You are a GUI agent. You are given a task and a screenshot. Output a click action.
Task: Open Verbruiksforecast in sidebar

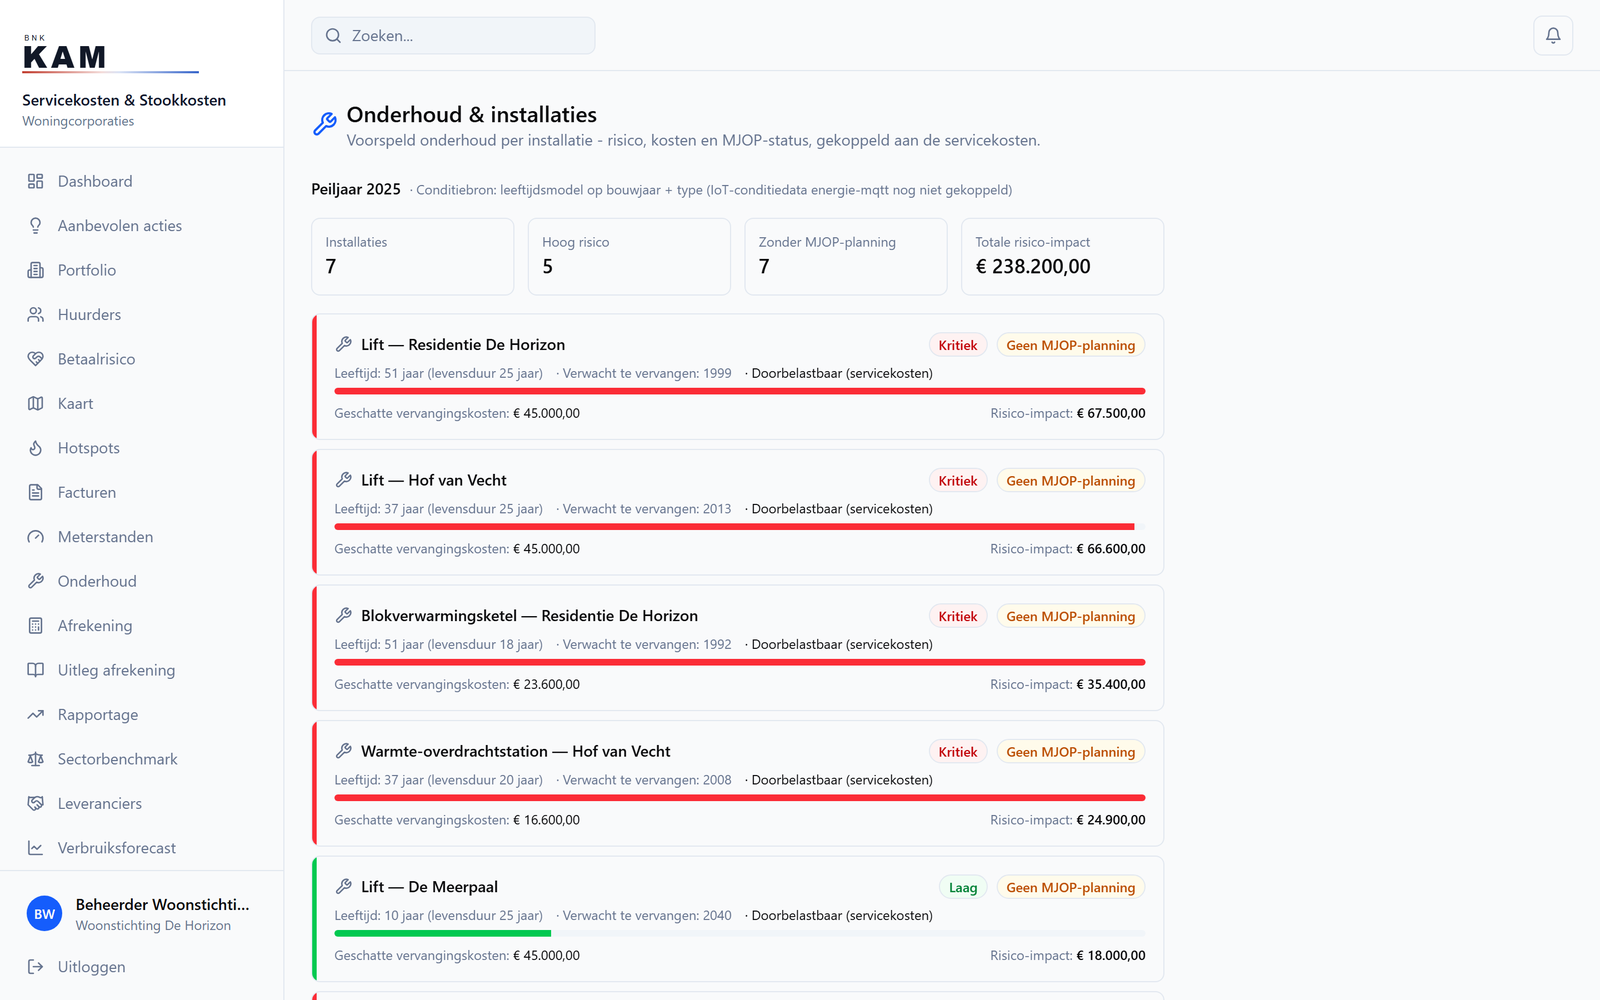[142, 848]
